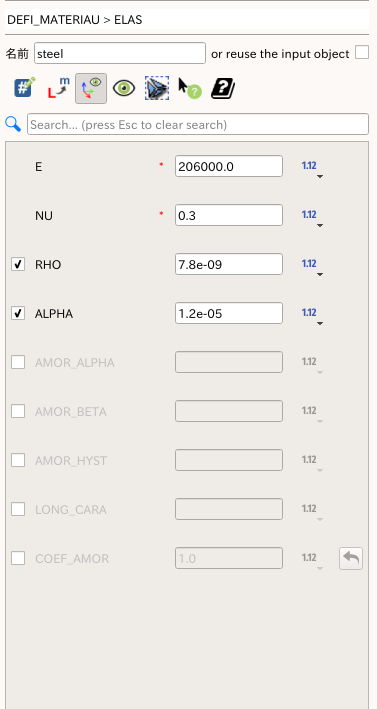Click the AMOR_HYST parameter label

[71, 461]
